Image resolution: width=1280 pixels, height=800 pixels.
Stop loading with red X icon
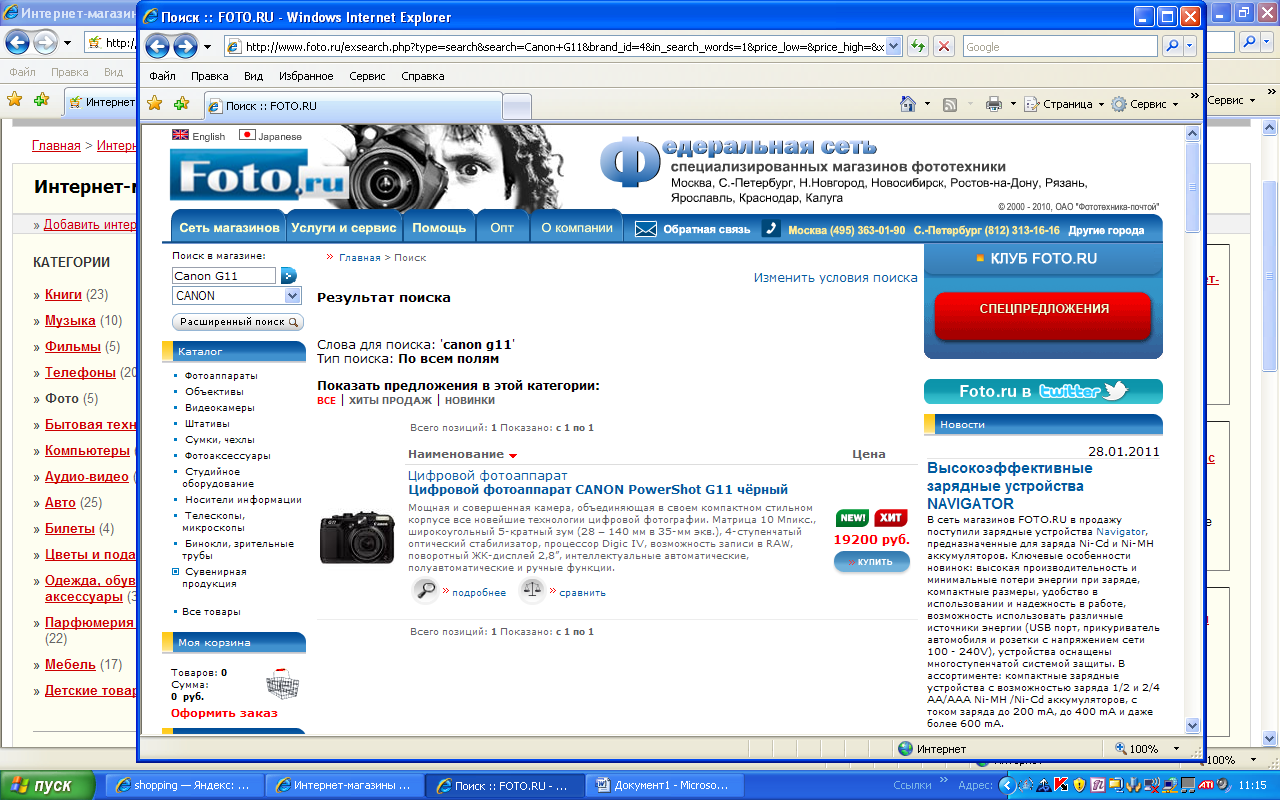[943, 46]
